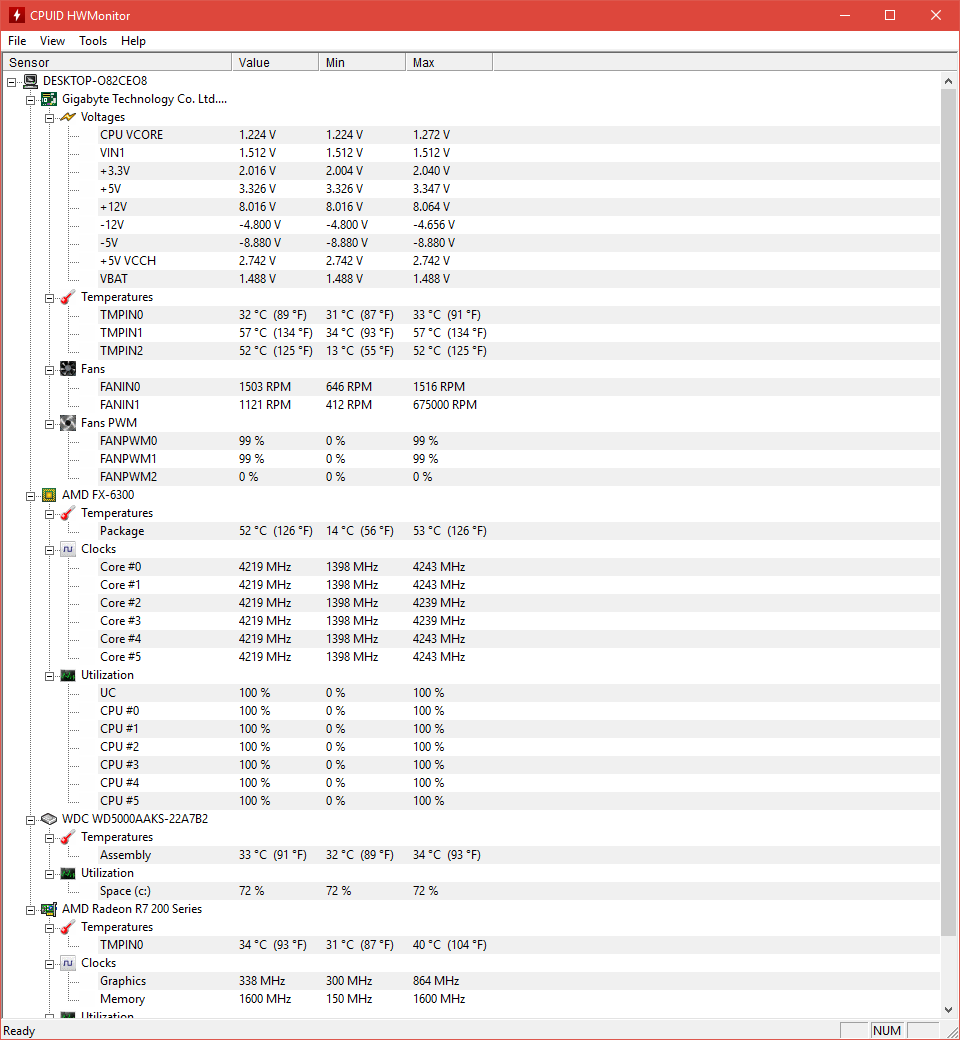Select the FANIN0 row
The image size is (960, 1040).
pyautogui.click(x=519, y=387)
